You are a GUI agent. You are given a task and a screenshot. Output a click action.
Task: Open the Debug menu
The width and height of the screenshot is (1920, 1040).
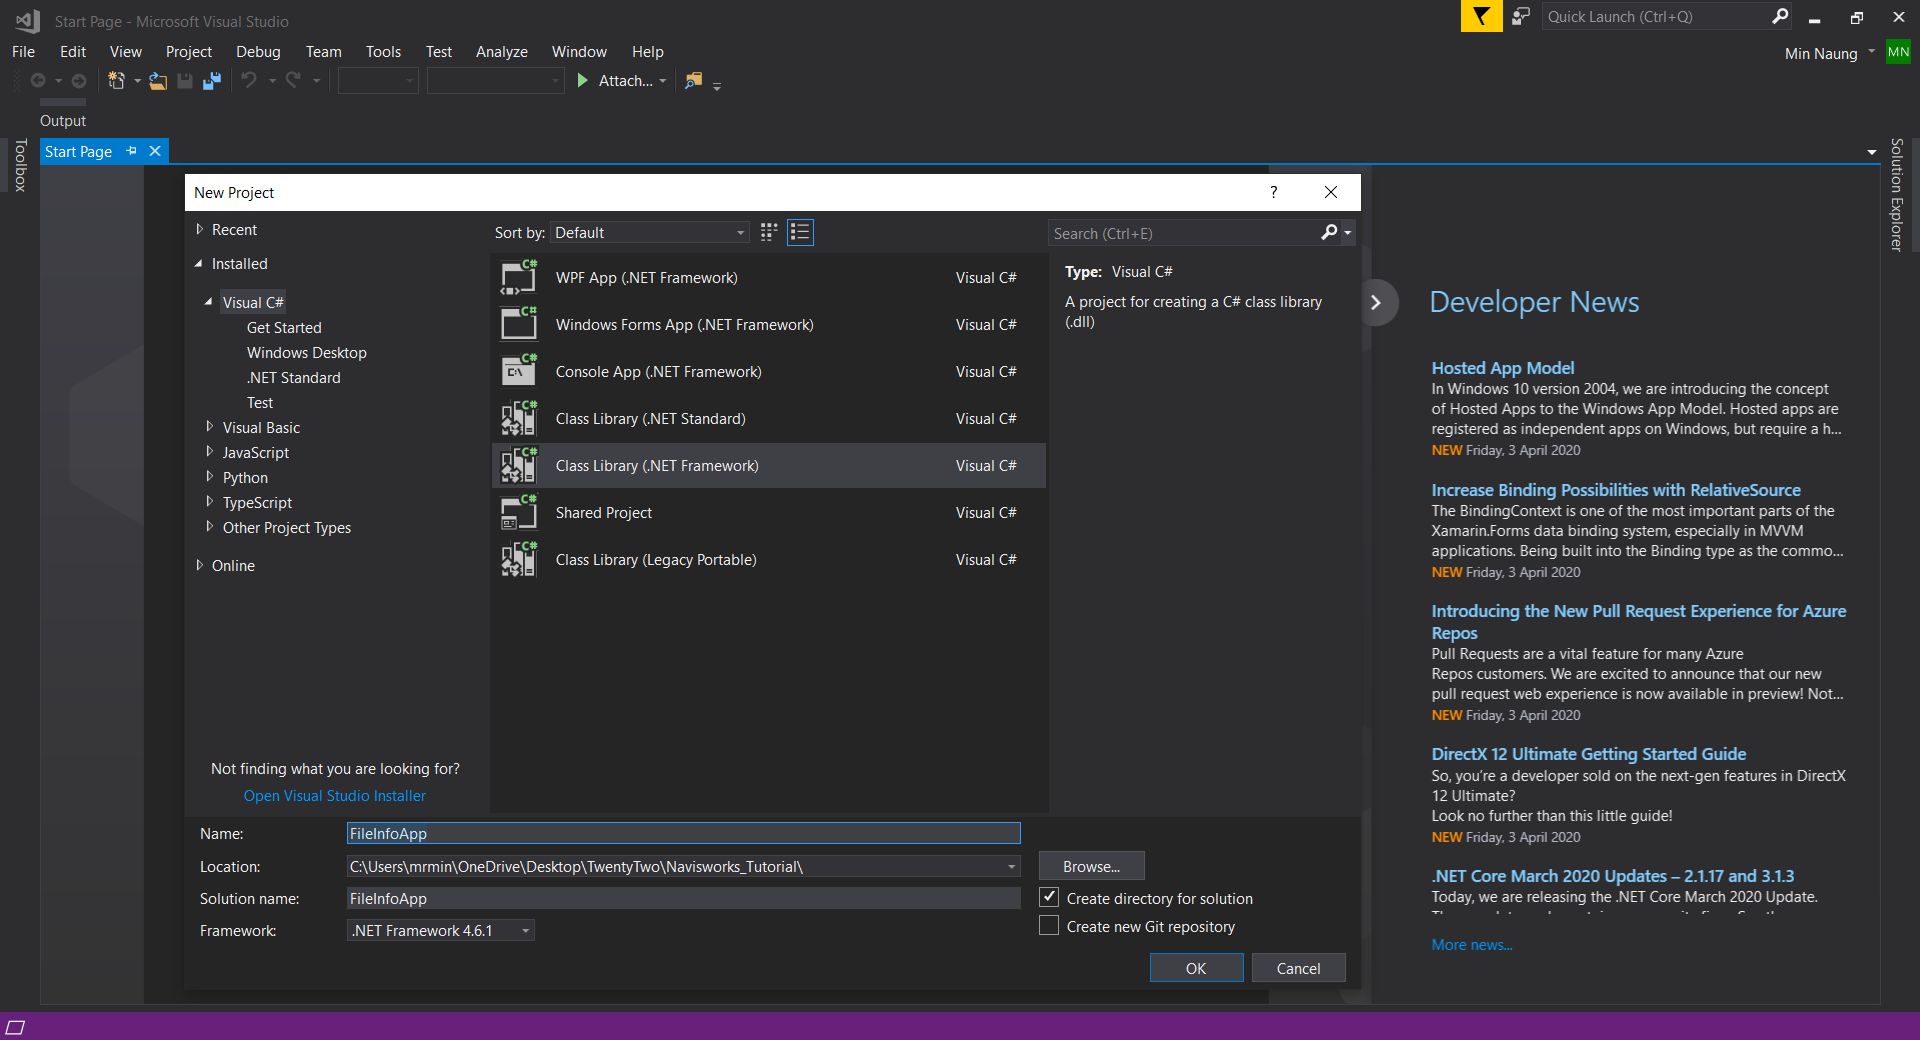(257, 51)
